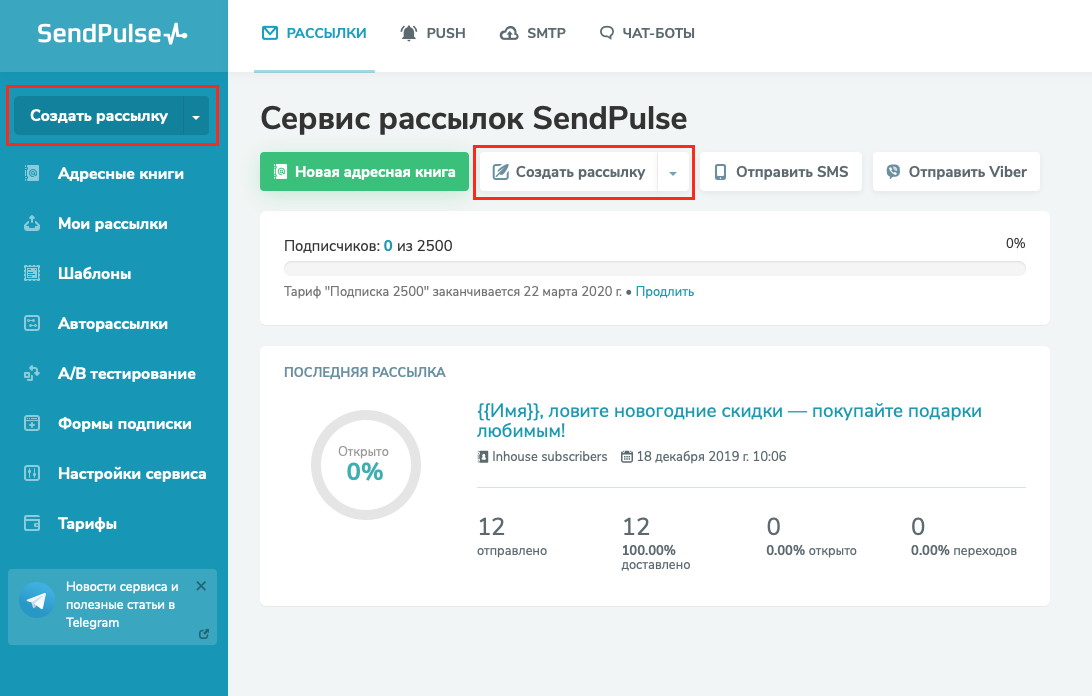Viewport: 1092px width, 696px height.
Task: Click the envelope icon by Рассылки
Action: (x=270, y=33)
